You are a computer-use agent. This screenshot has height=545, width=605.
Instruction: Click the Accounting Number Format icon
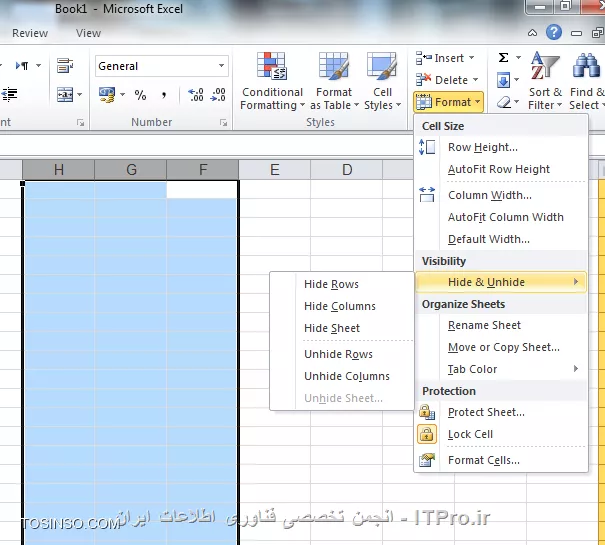tap(107, 95)
